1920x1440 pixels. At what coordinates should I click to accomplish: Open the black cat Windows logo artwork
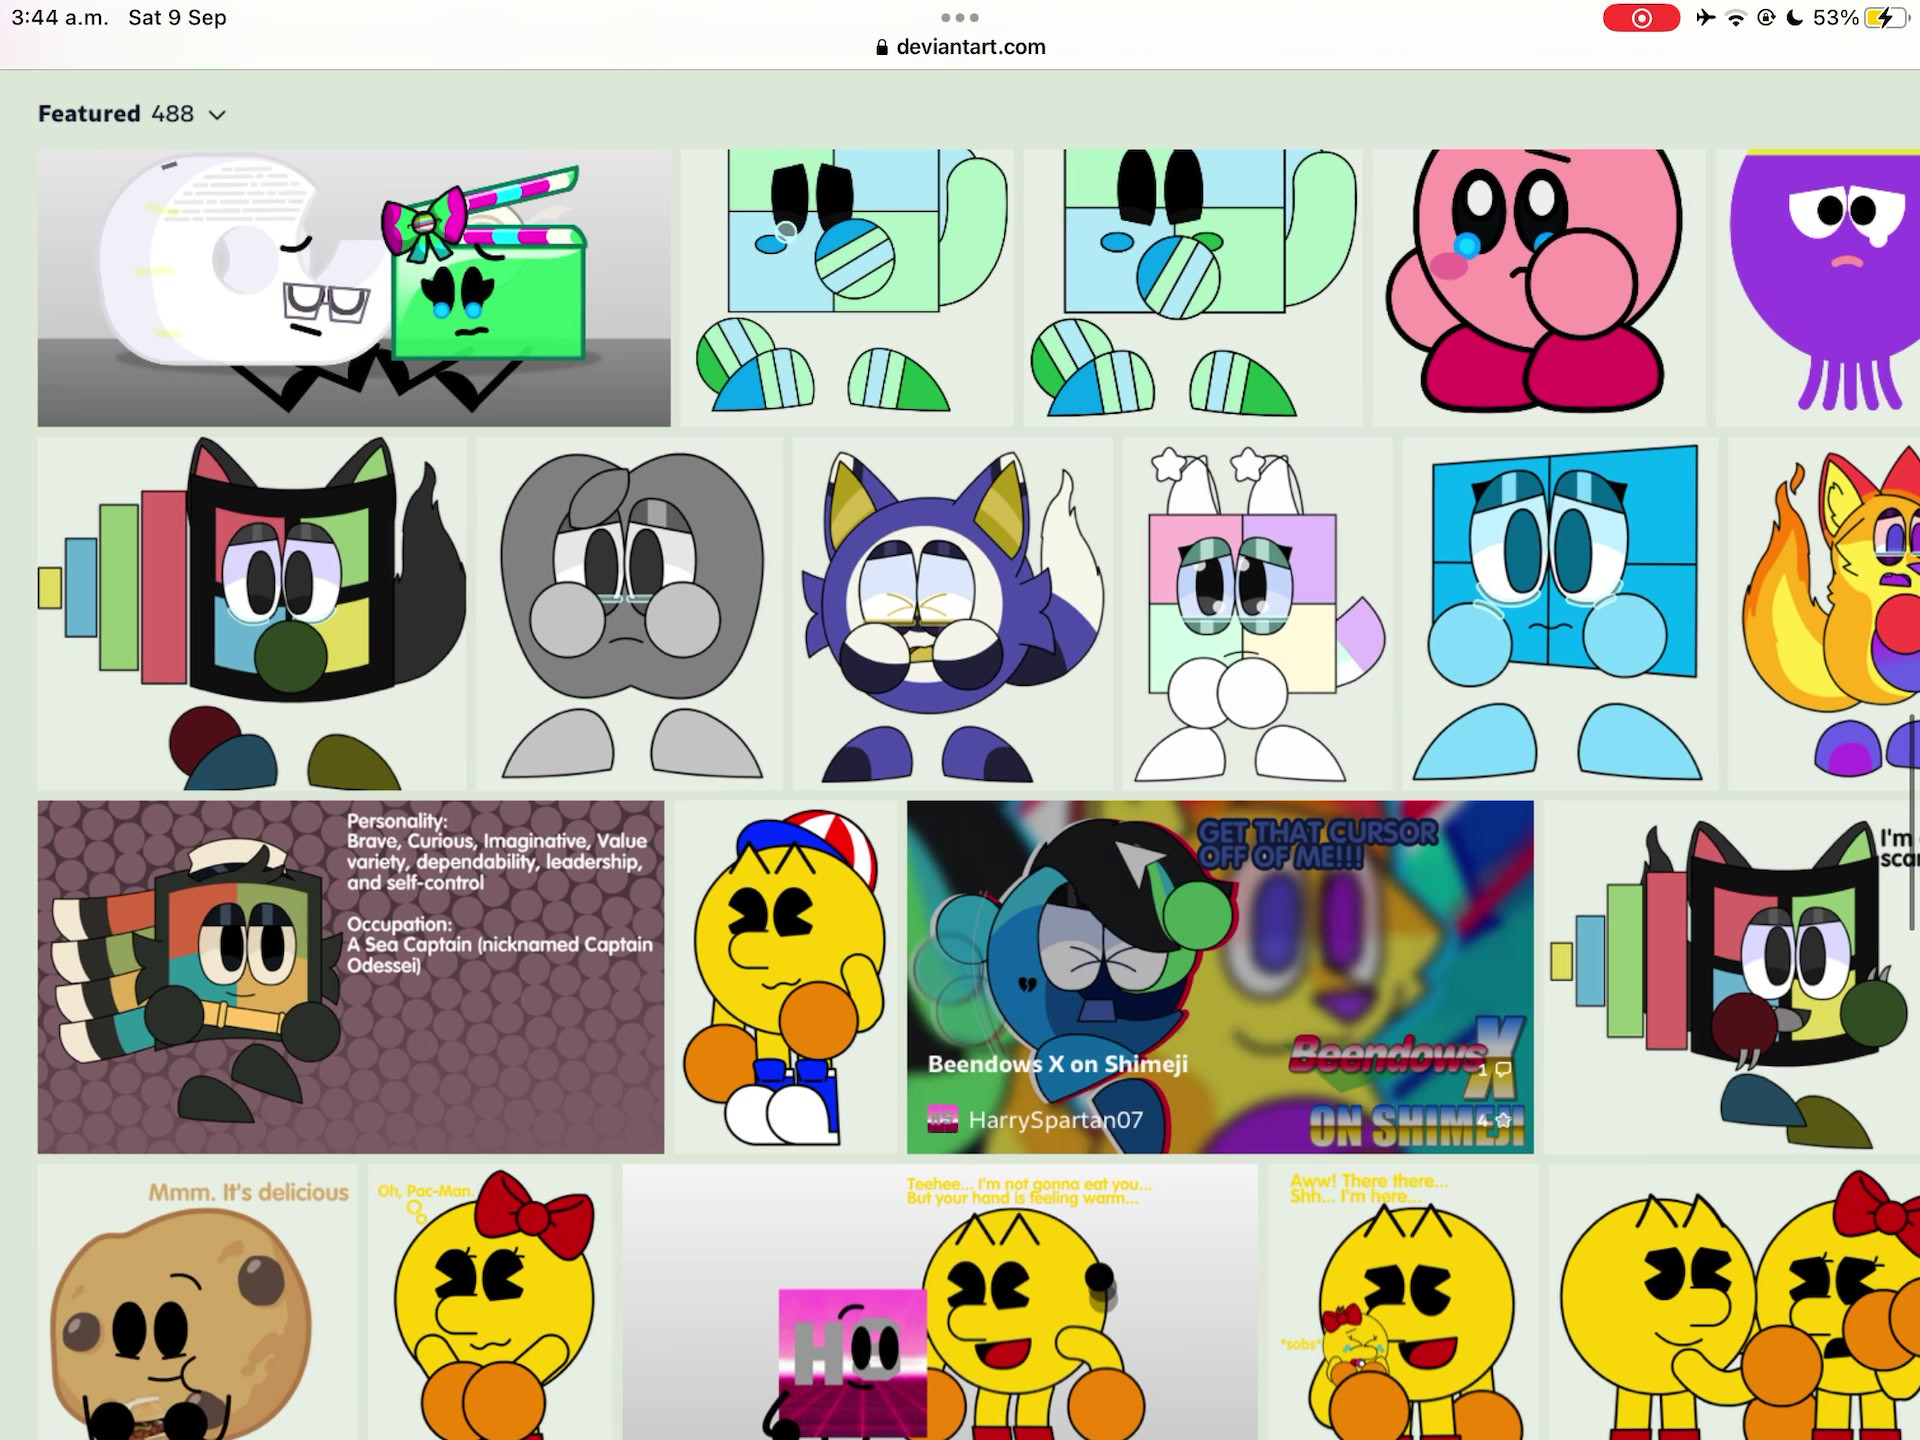(x=252, y=613)
